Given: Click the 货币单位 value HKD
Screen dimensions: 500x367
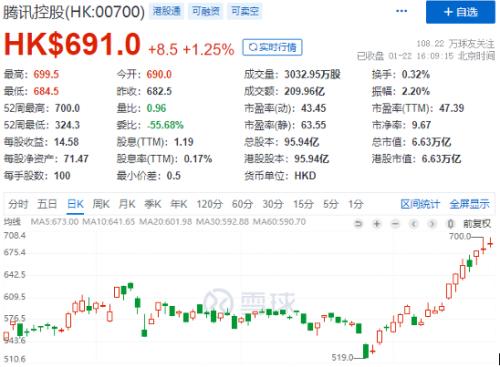Looking at the screenshot, I should coord(305,176).
